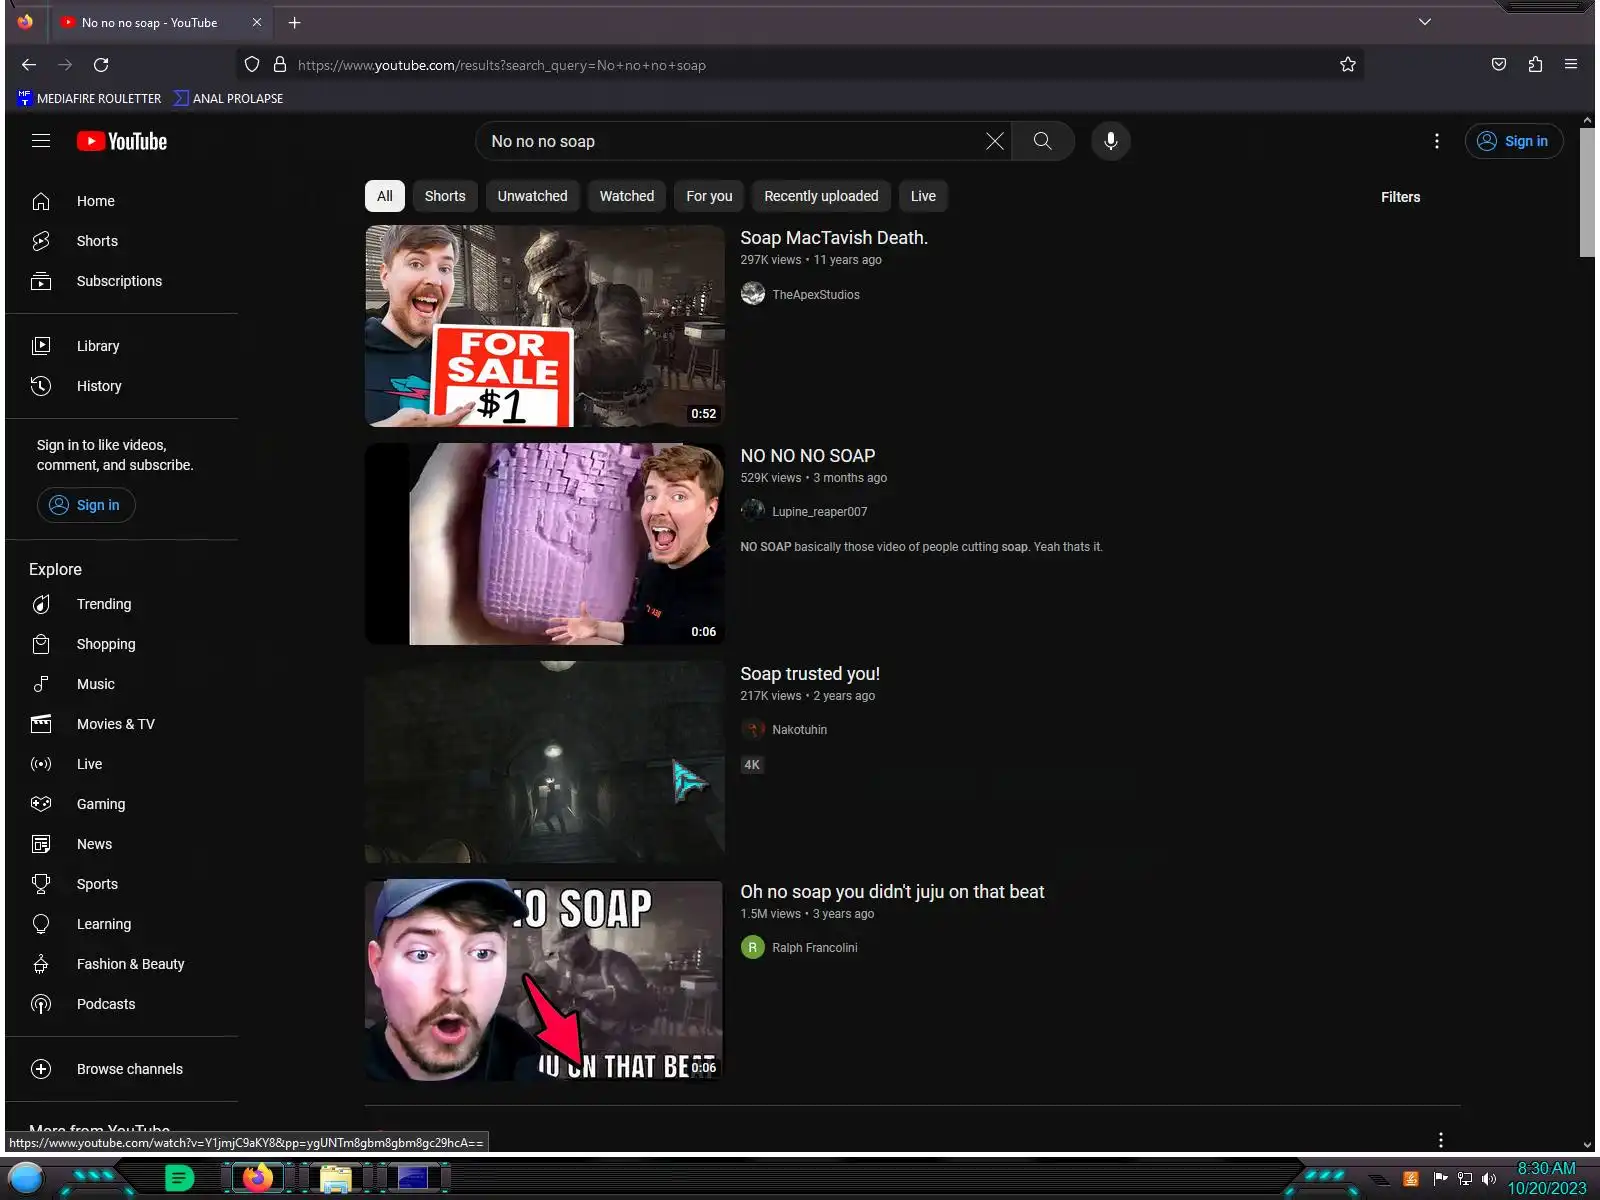Visit TheApexStudios channel
The image size is (1600, 1200).
tap(816, 295)
